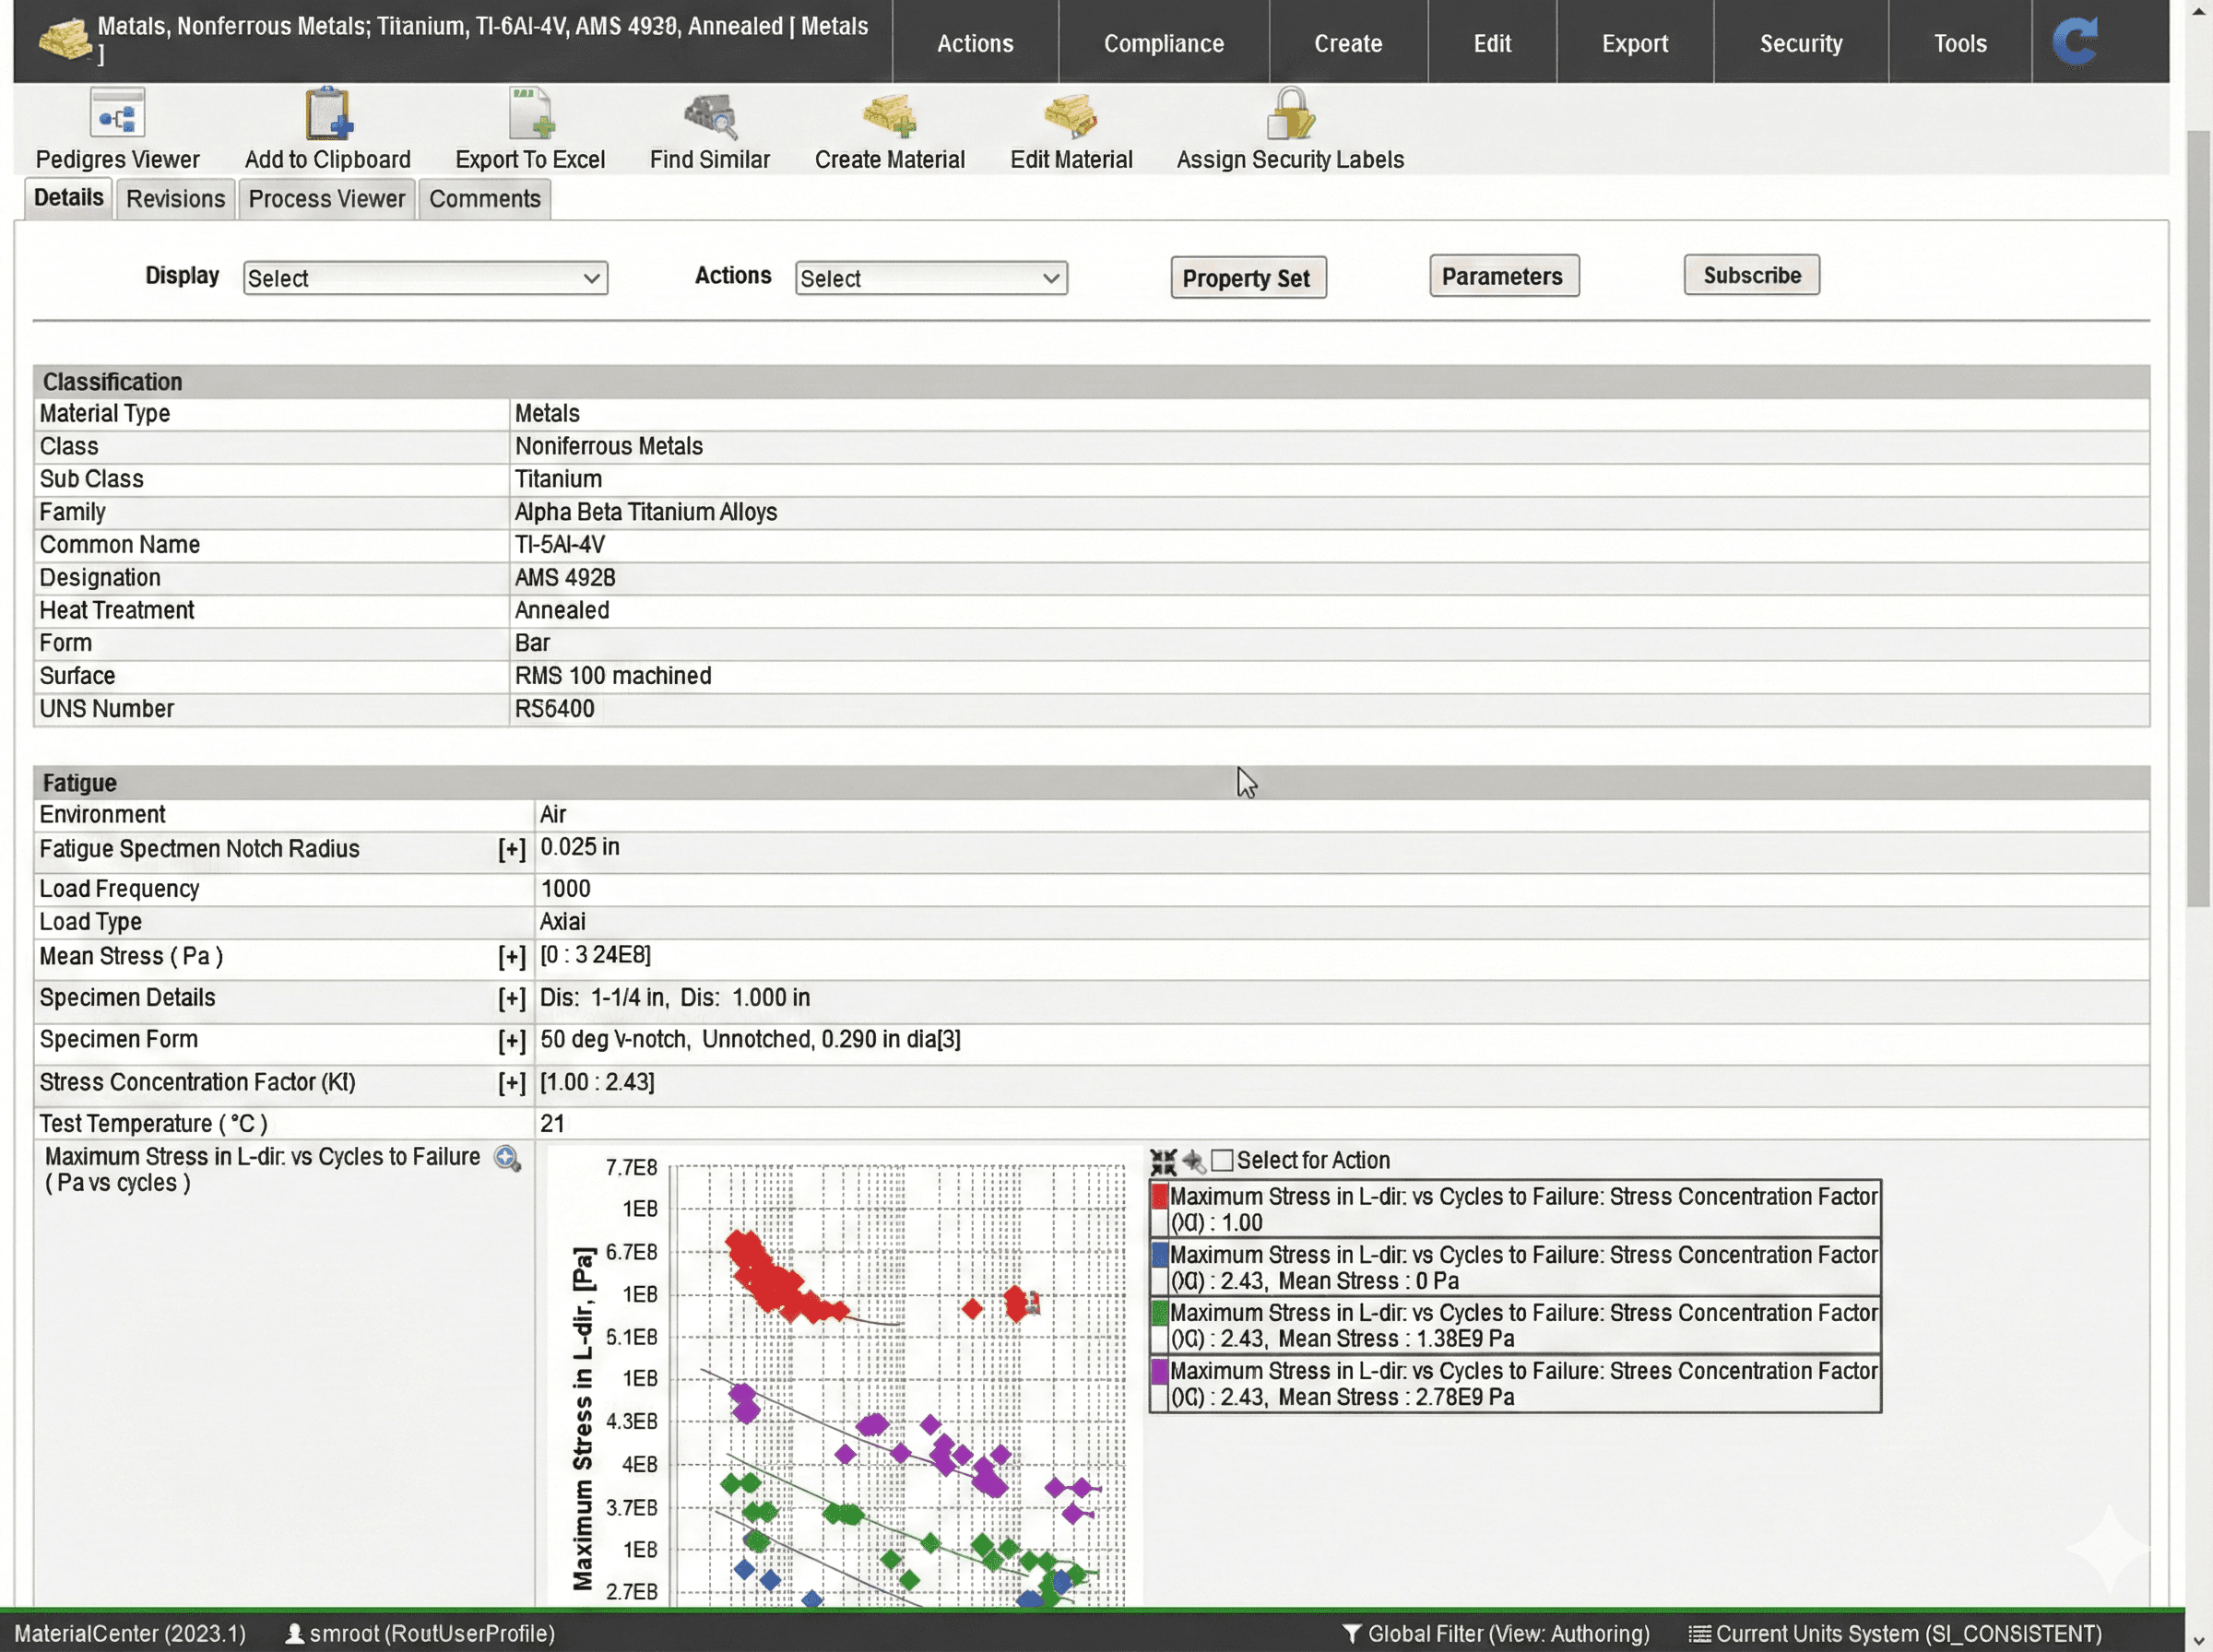The width and height of the screenshot is (2213, 1652).
Task: Click collapse-arrows icon above chart legend
Action: [x=1163, y=1161]
